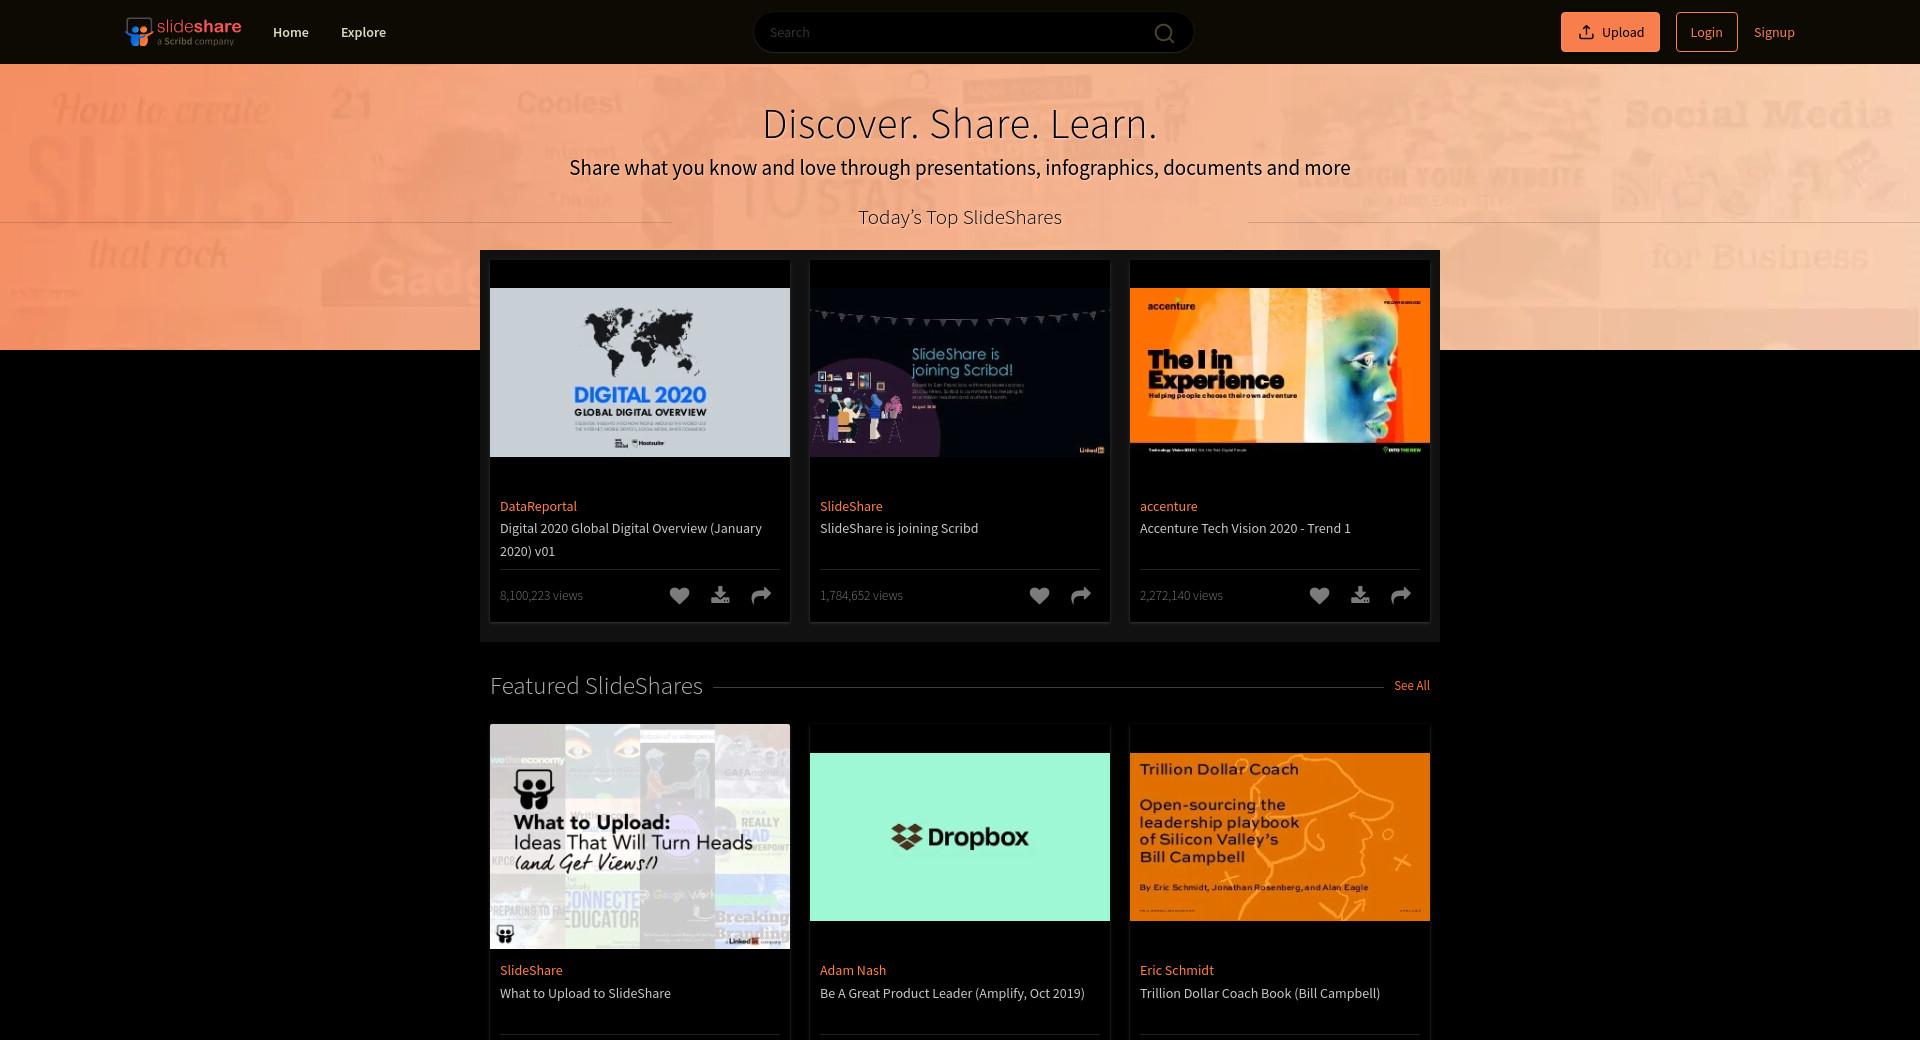1920x1040 pixels.
Task: Download the Accenture Tech Vision 2020 slideshow
Action: tap(1360, 596)
